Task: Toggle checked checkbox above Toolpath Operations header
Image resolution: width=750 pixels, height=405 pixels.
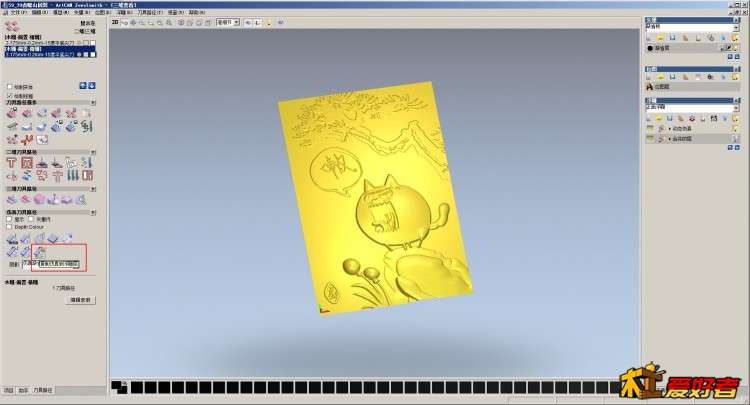Action: (x=10, y=96)
